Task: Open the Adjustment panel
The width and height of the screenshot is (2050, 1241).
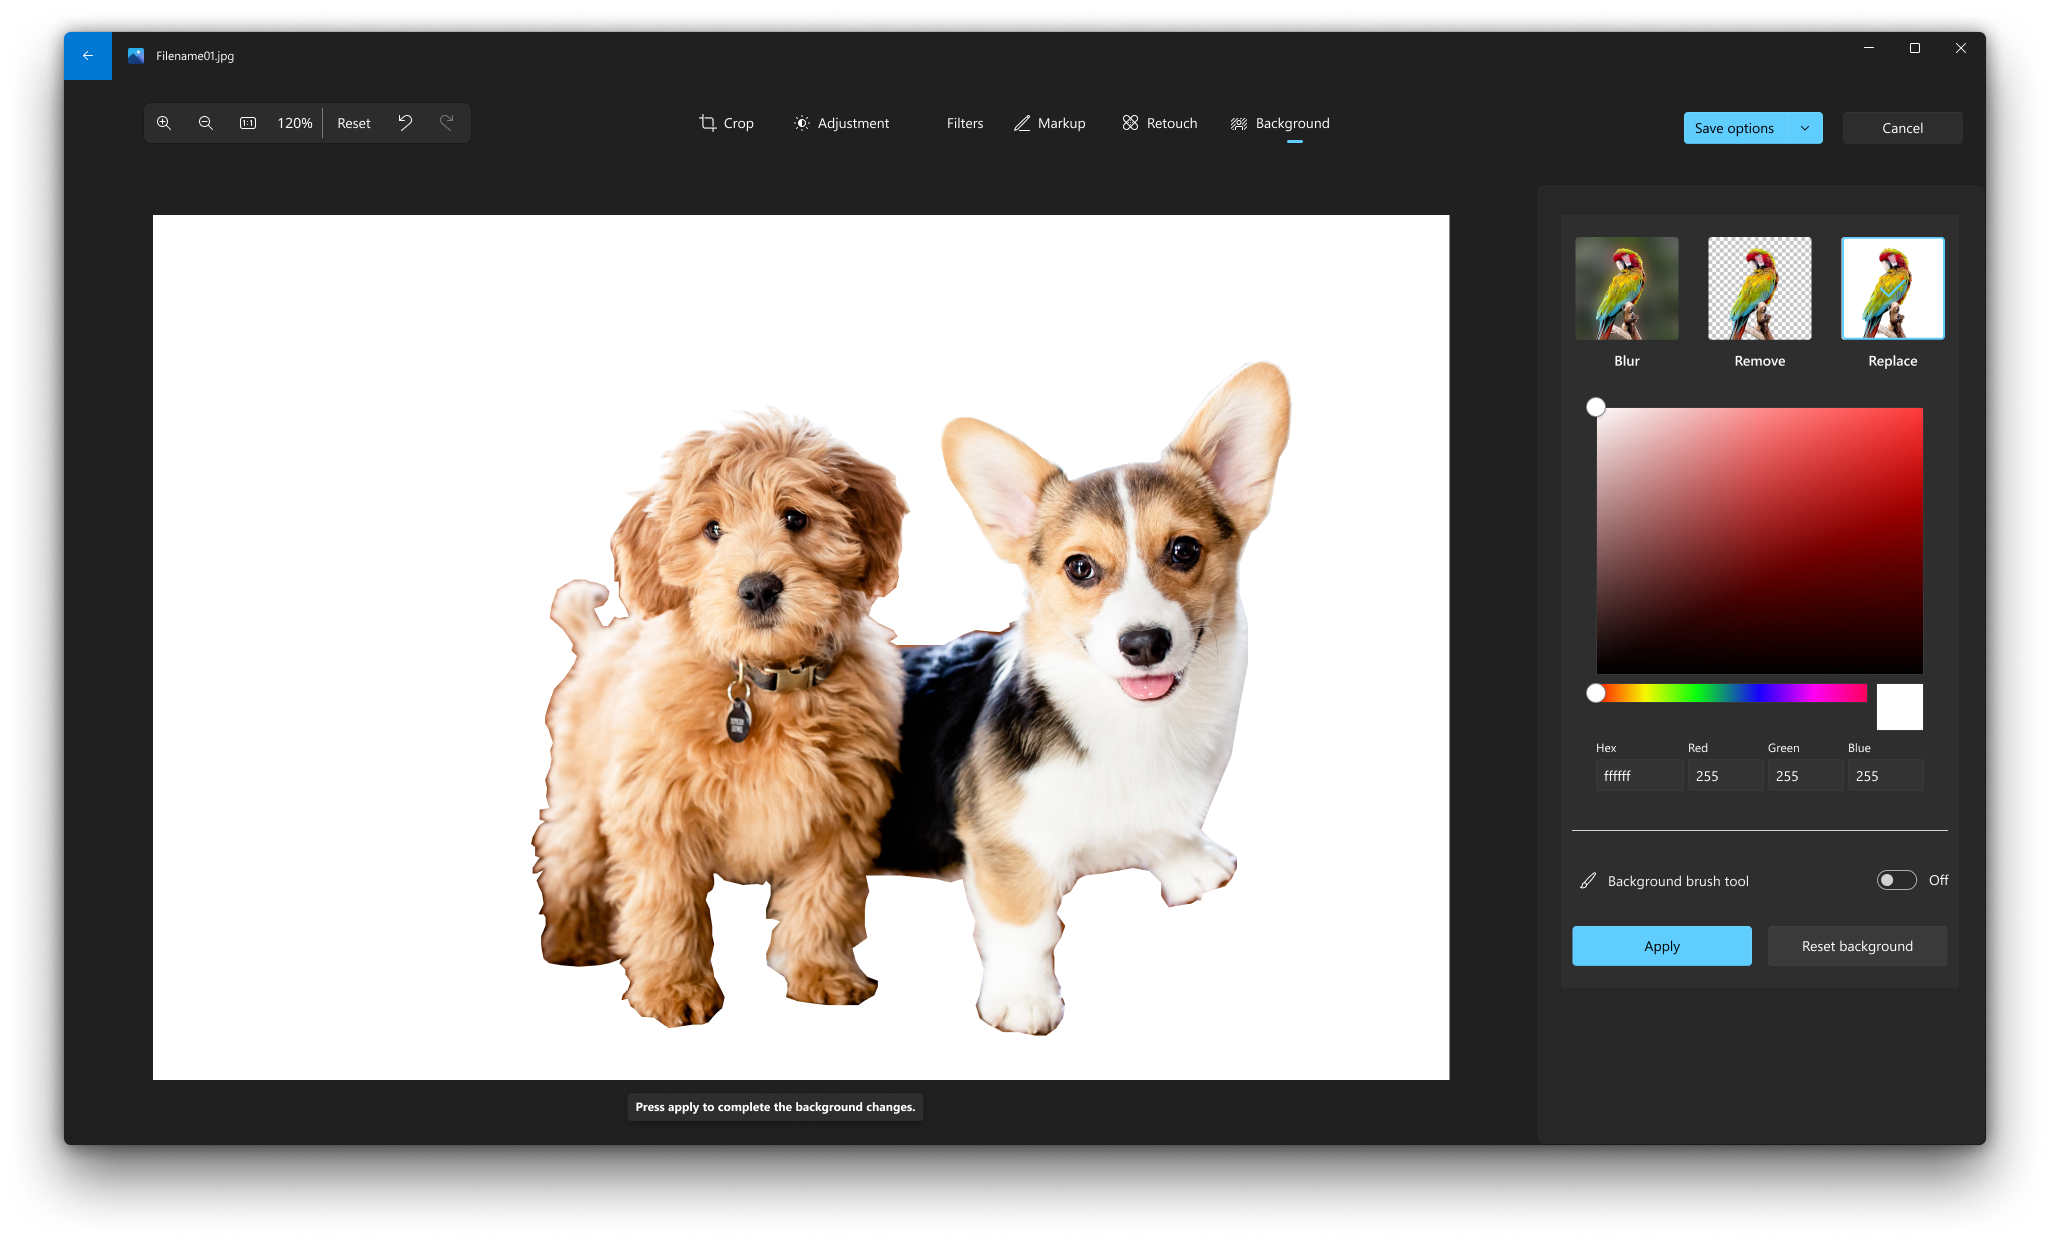Action: [x=842, y=123]
